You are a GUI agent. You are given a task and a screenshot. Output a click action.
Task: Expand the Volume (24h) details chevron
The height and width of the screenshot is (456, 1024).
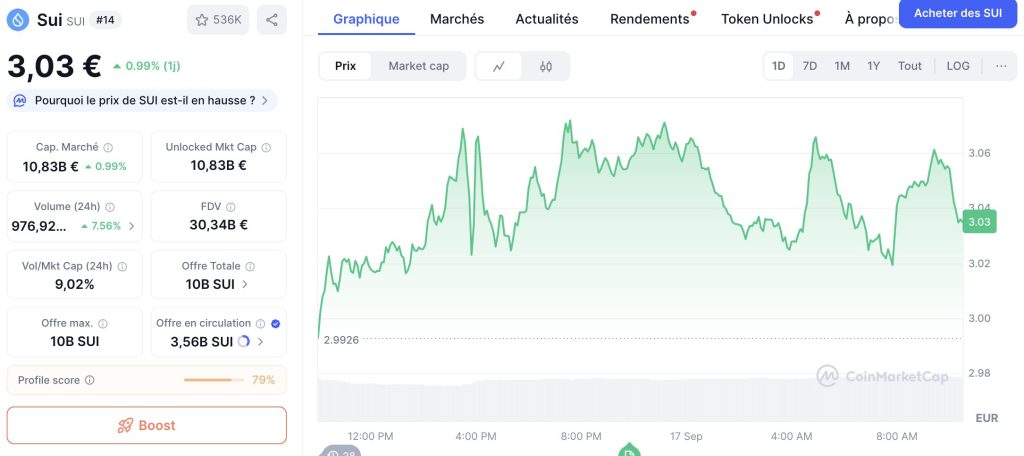point(132,226)
